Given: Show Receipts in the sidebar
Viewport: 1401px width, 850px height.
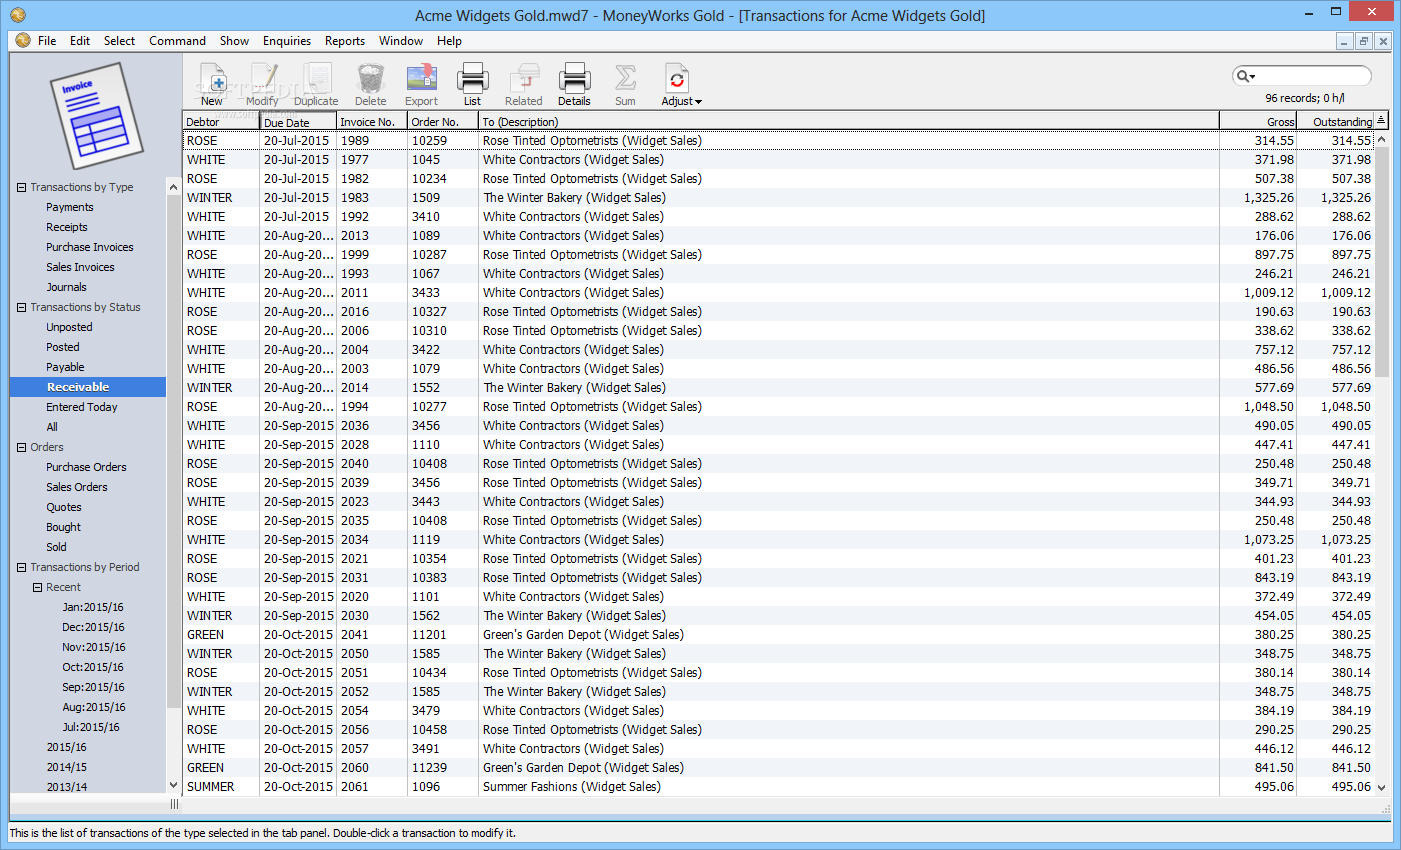Looking at the screenshot, I should coord(67,227).
